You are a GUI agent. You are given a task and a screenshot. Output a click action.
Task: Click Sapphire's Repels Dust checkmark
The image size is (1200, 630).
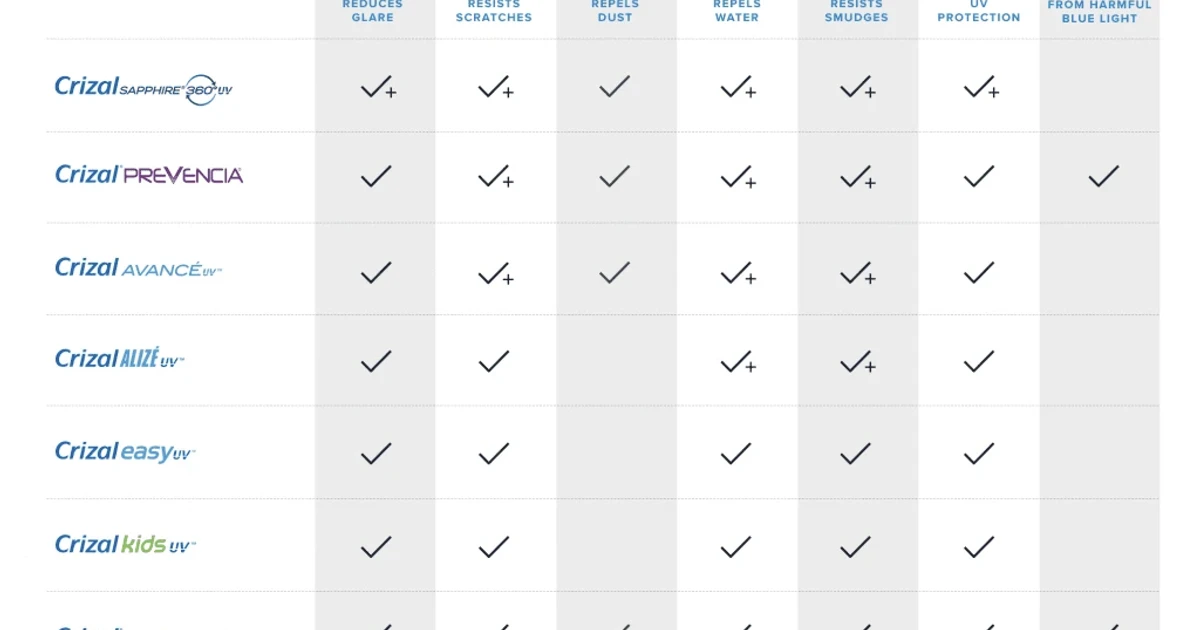coord(614,87)
